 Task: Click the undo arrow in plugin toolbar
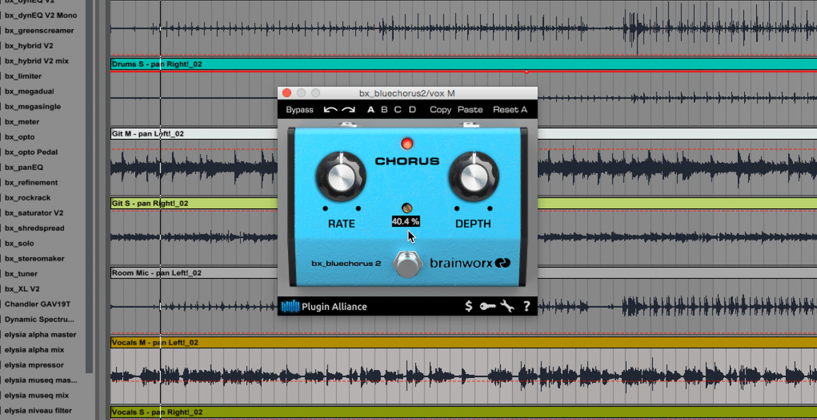tap(330, 109)
